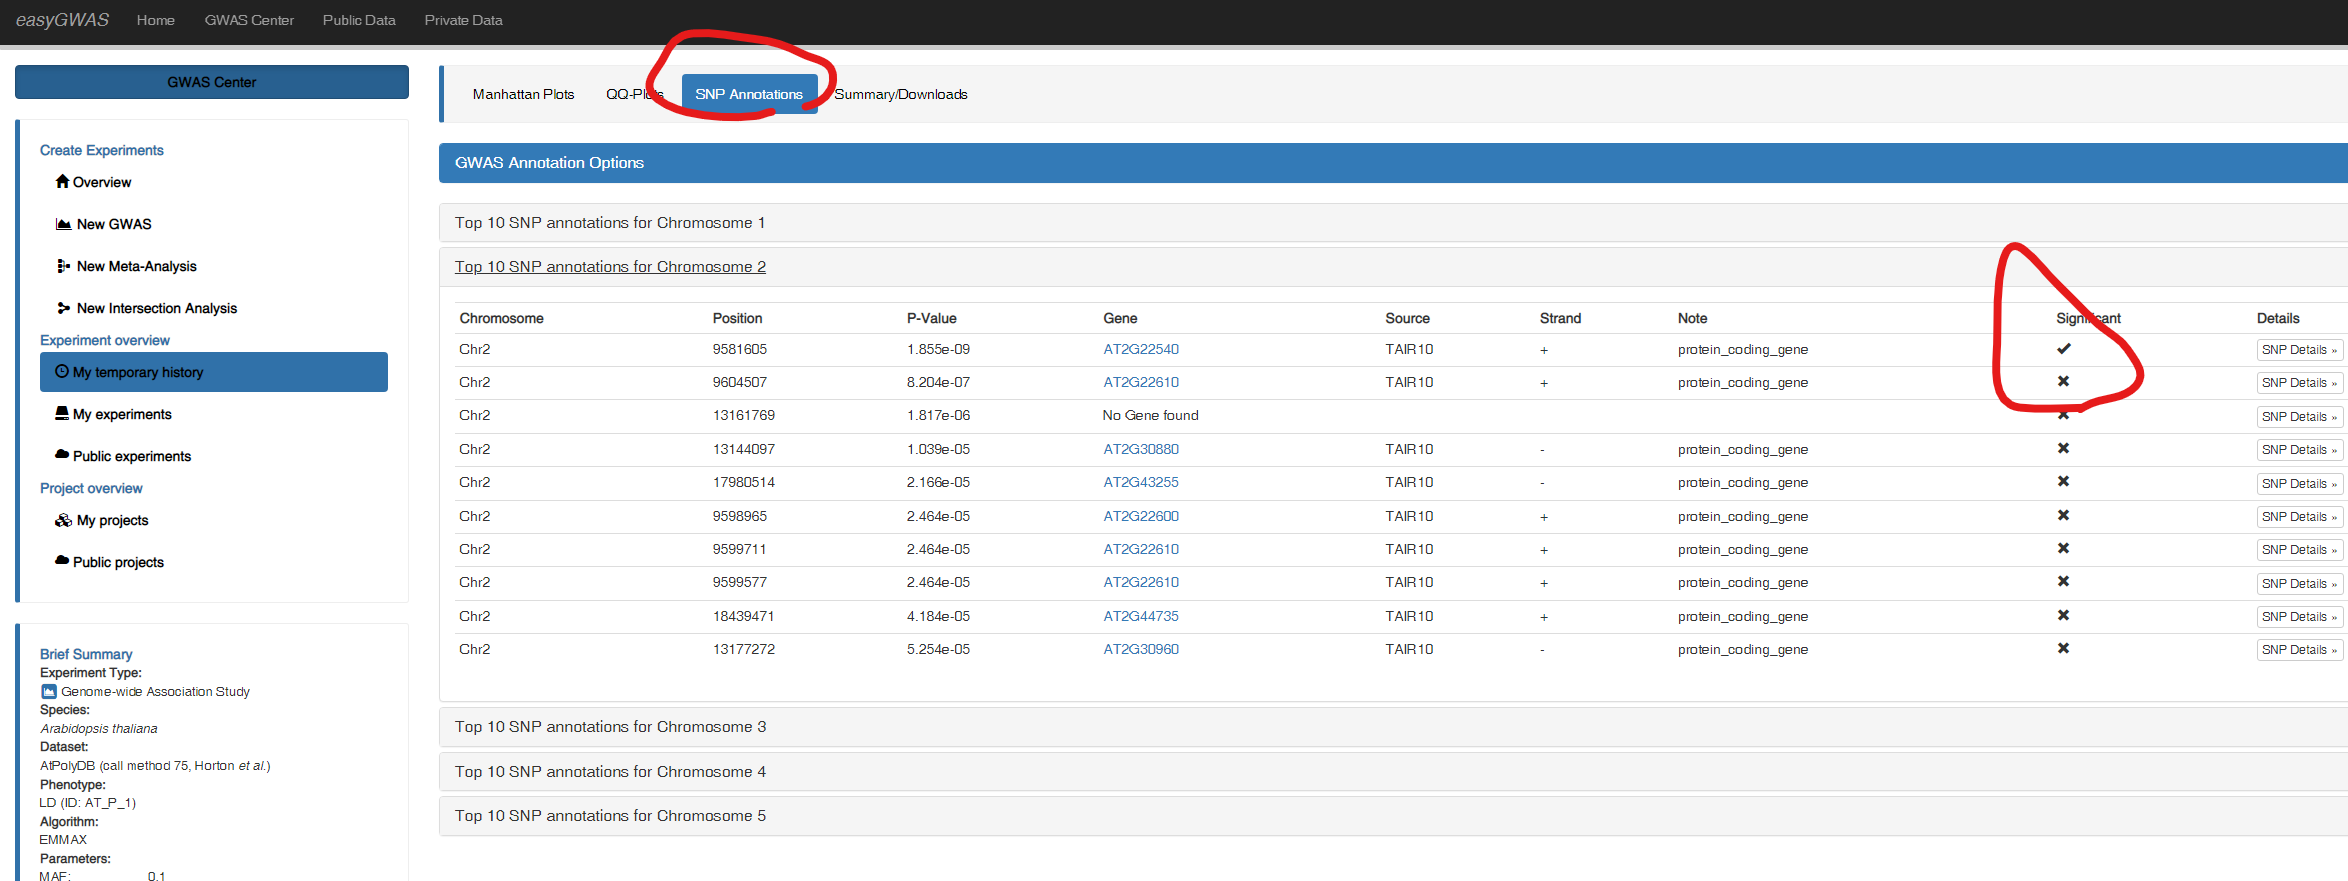Click the cloud icon for Public experiments

pyautogui.click(x=62, y=455)
